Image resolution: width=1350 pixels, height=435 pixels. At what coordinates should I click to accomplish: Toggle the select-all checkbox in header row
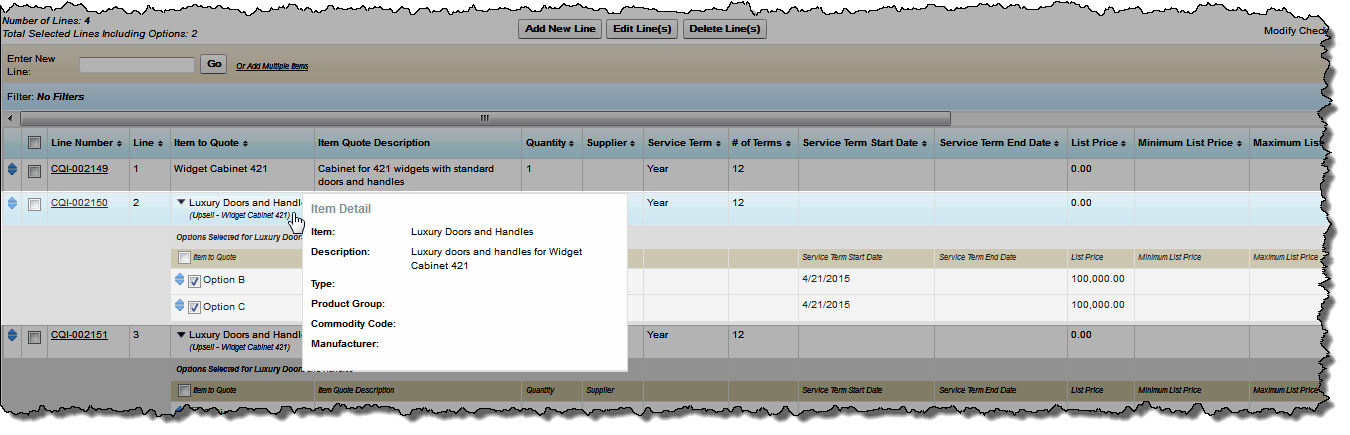[35, 143]
